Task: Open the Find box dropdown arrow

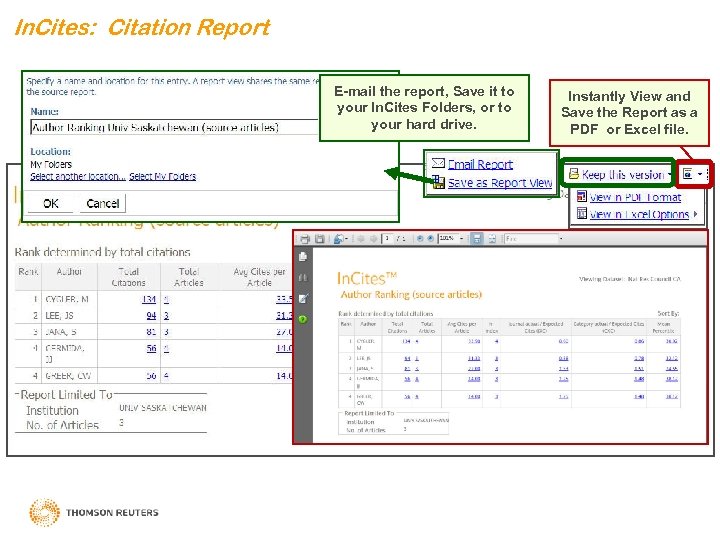Action: [561, 239]
